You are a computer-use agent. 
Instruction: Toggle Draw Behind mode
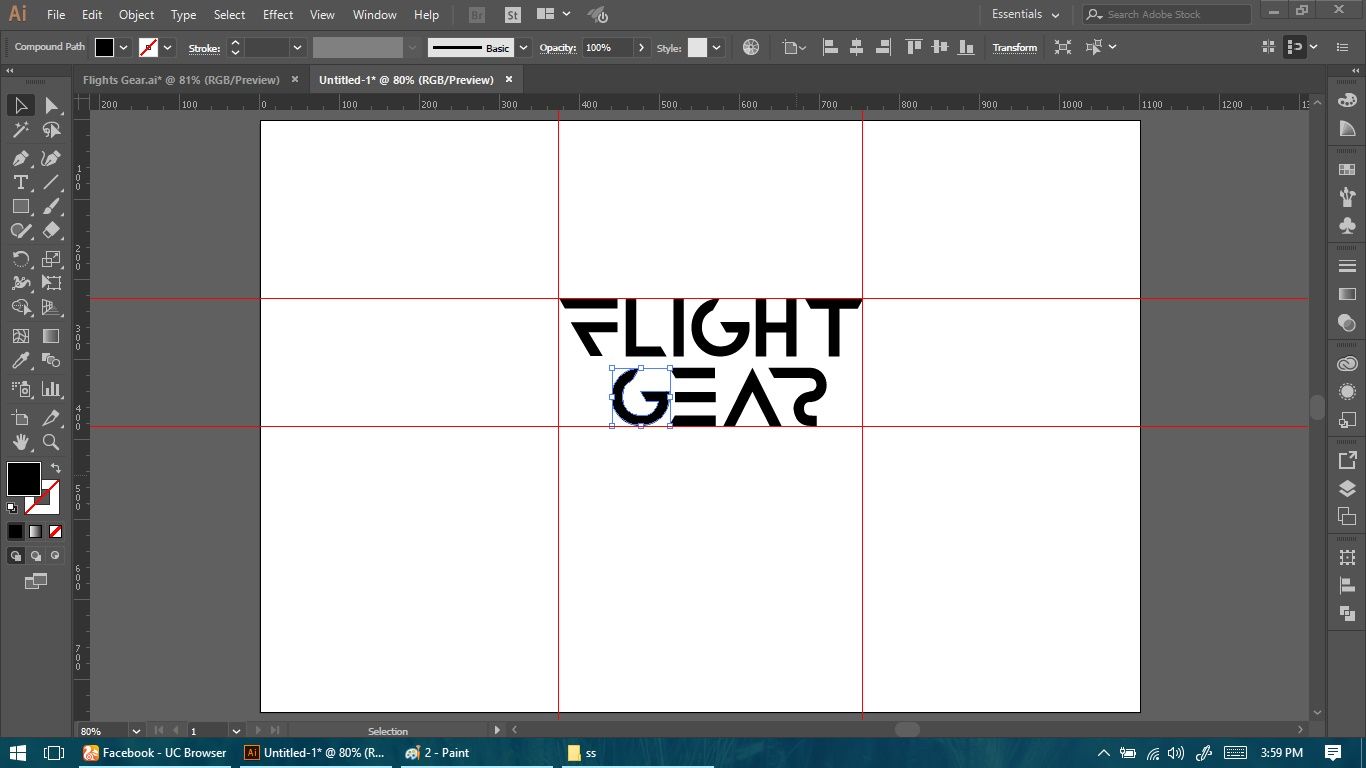click(x=36, y=555)
